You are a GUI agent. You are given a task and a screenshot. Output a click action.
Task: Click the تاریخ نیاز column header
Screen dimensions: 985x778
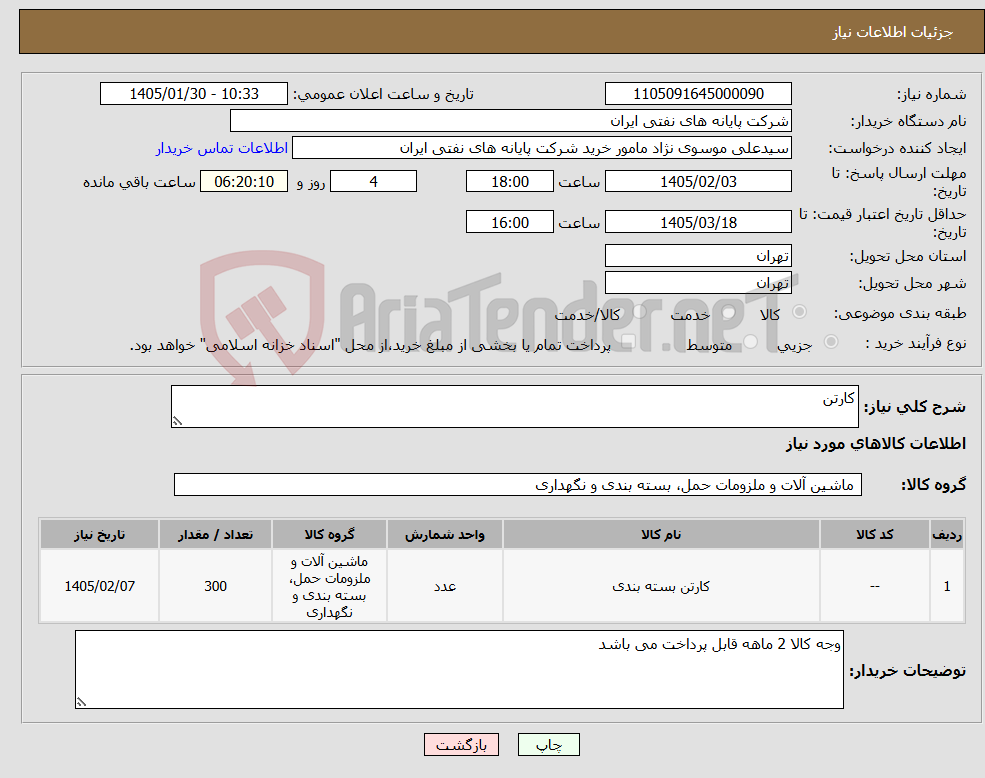[99, 535]
